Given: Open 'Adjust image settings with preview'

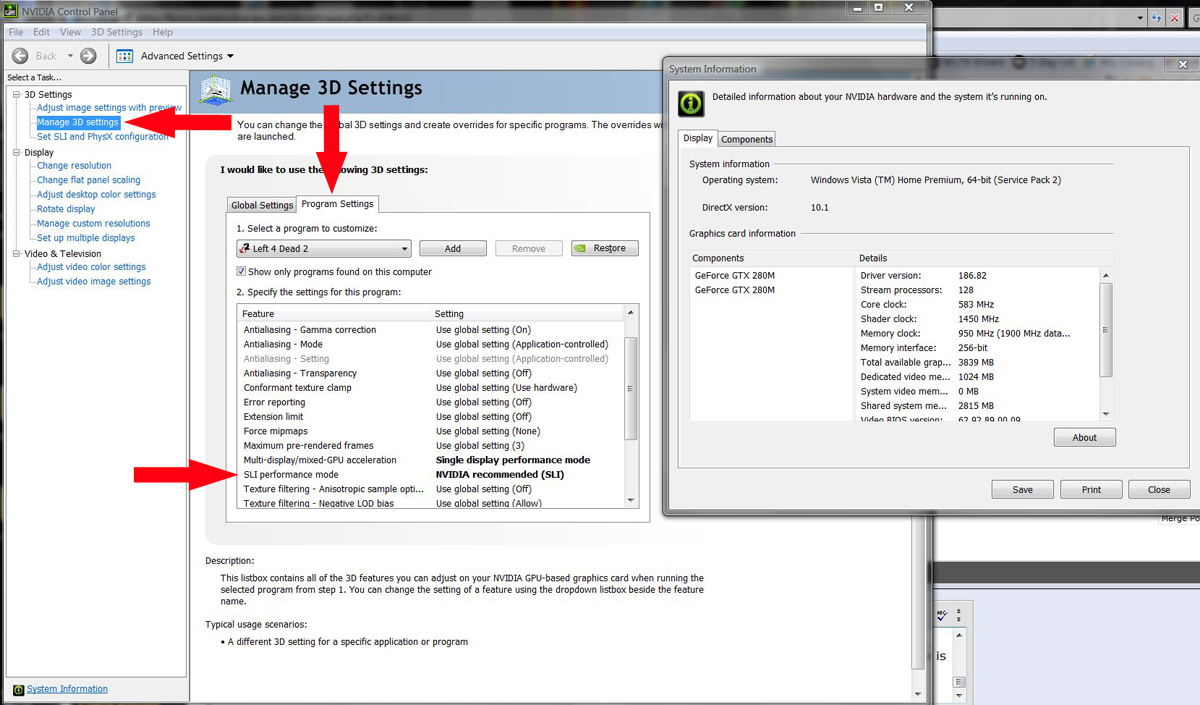Looking at the screenshot, I should pos(109,108).
